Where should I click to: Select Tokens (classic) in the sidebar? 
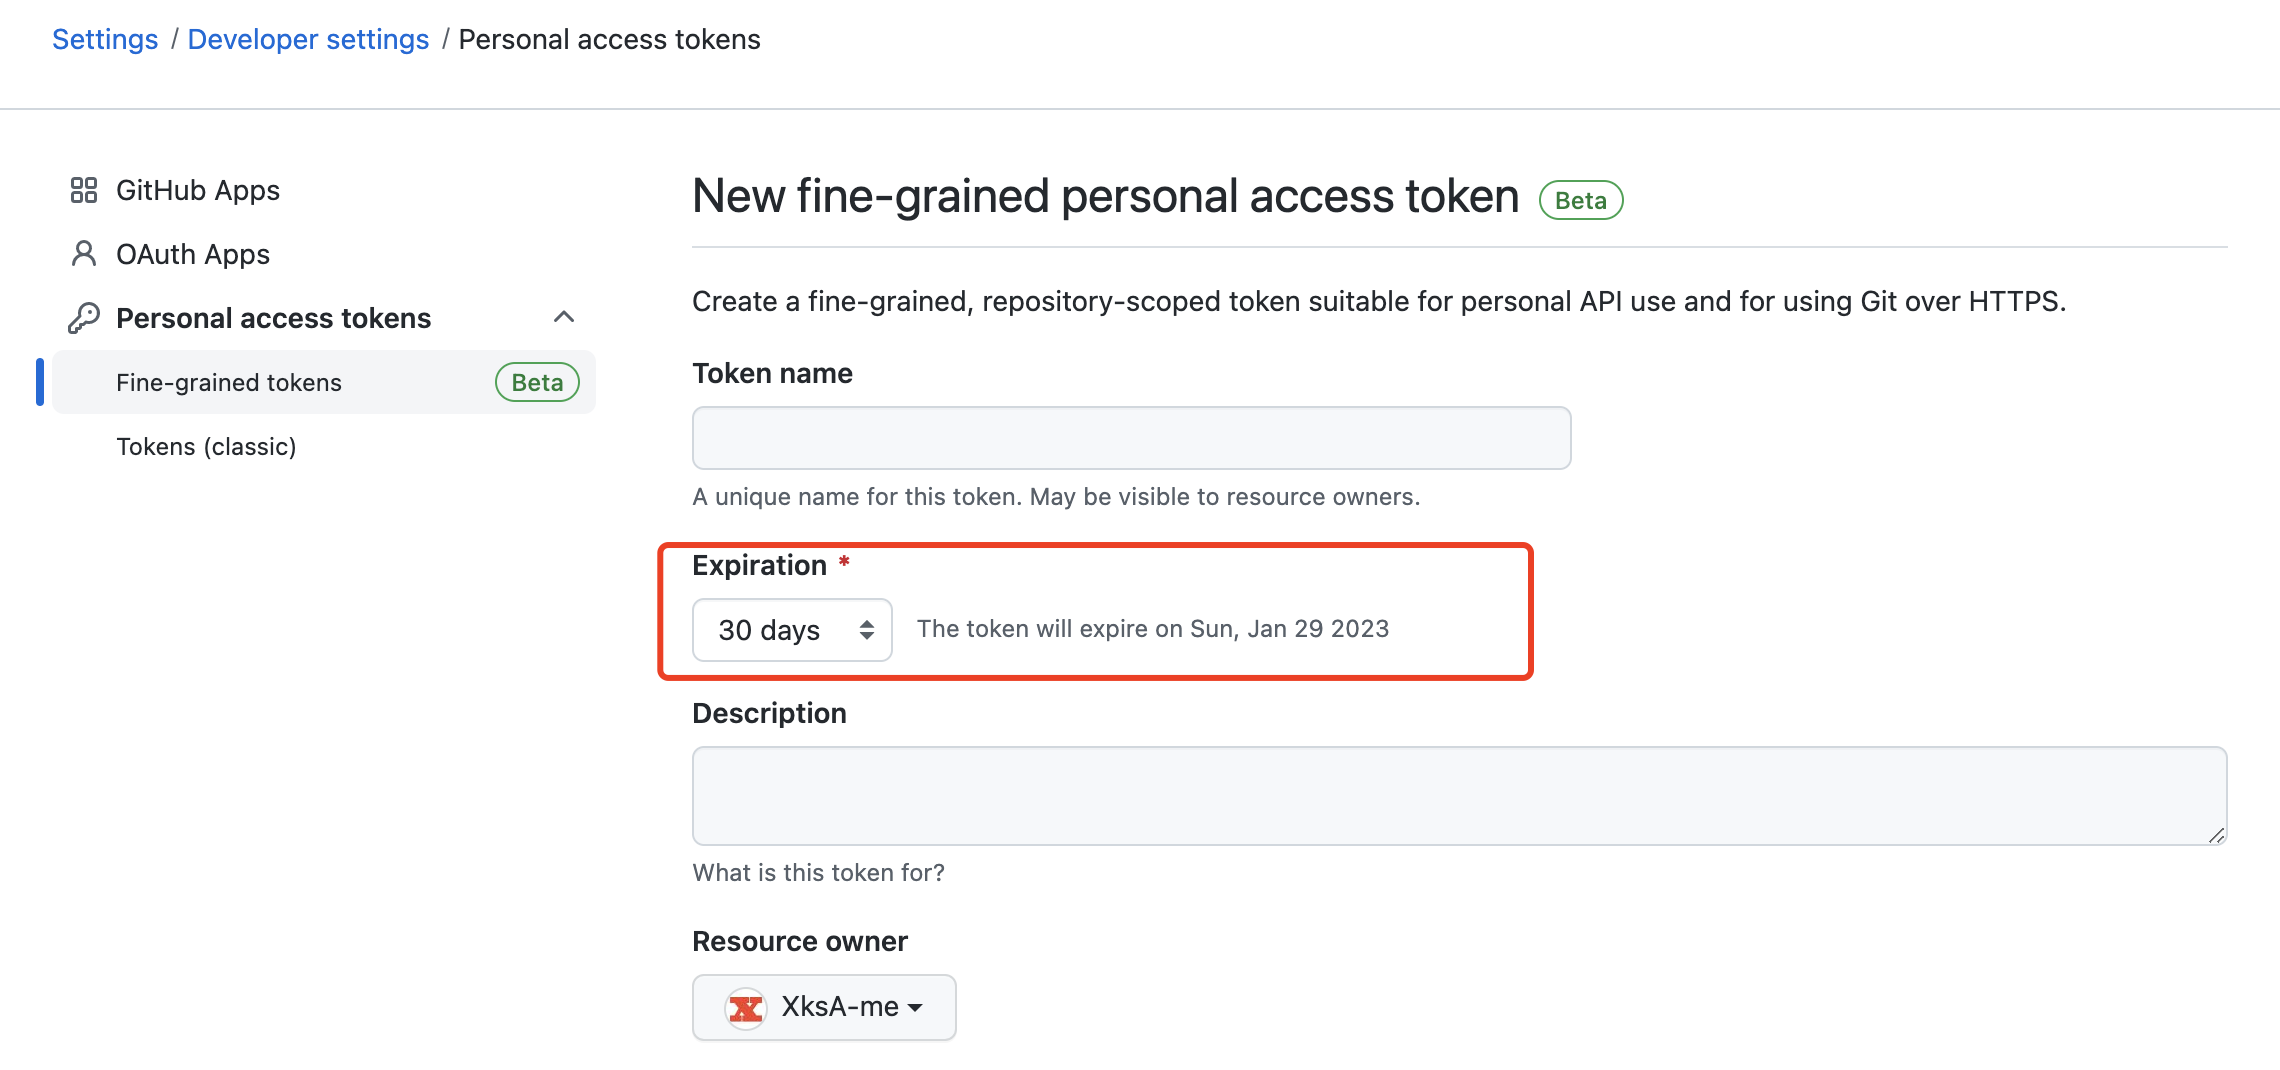pos(206,446)
